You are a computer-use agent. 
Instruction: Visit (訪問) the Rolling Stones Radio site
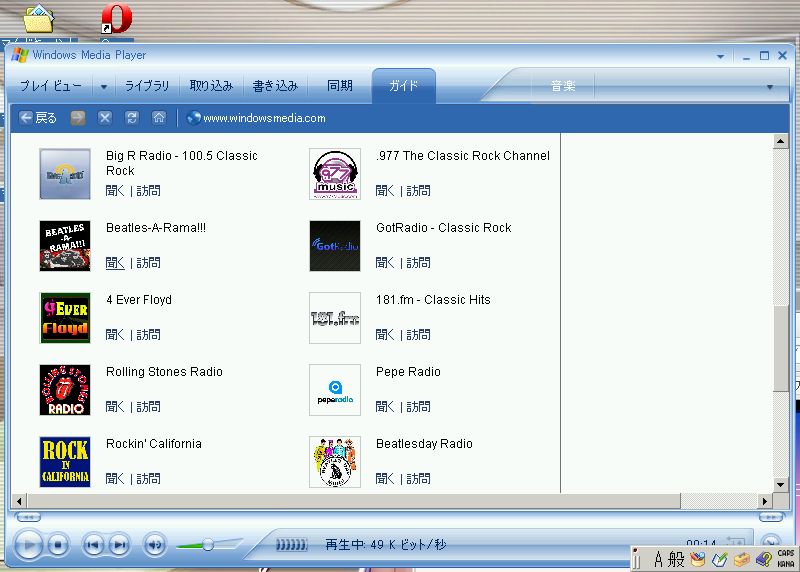(148, 407)
